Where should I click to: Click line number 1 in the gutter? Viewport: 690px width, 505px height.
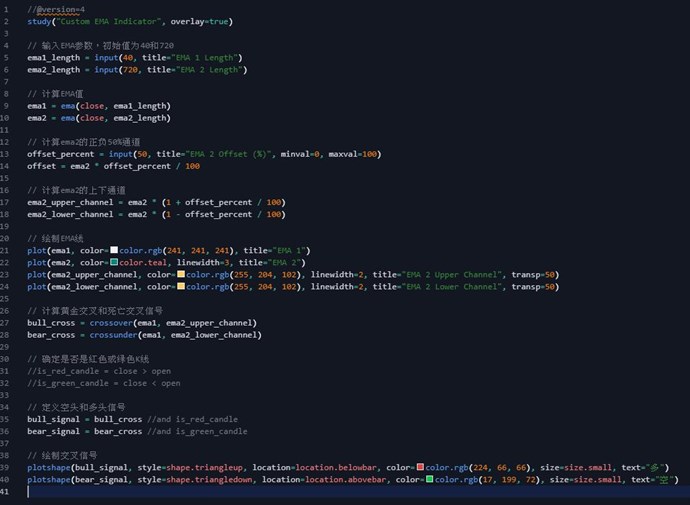pos(6,9)
